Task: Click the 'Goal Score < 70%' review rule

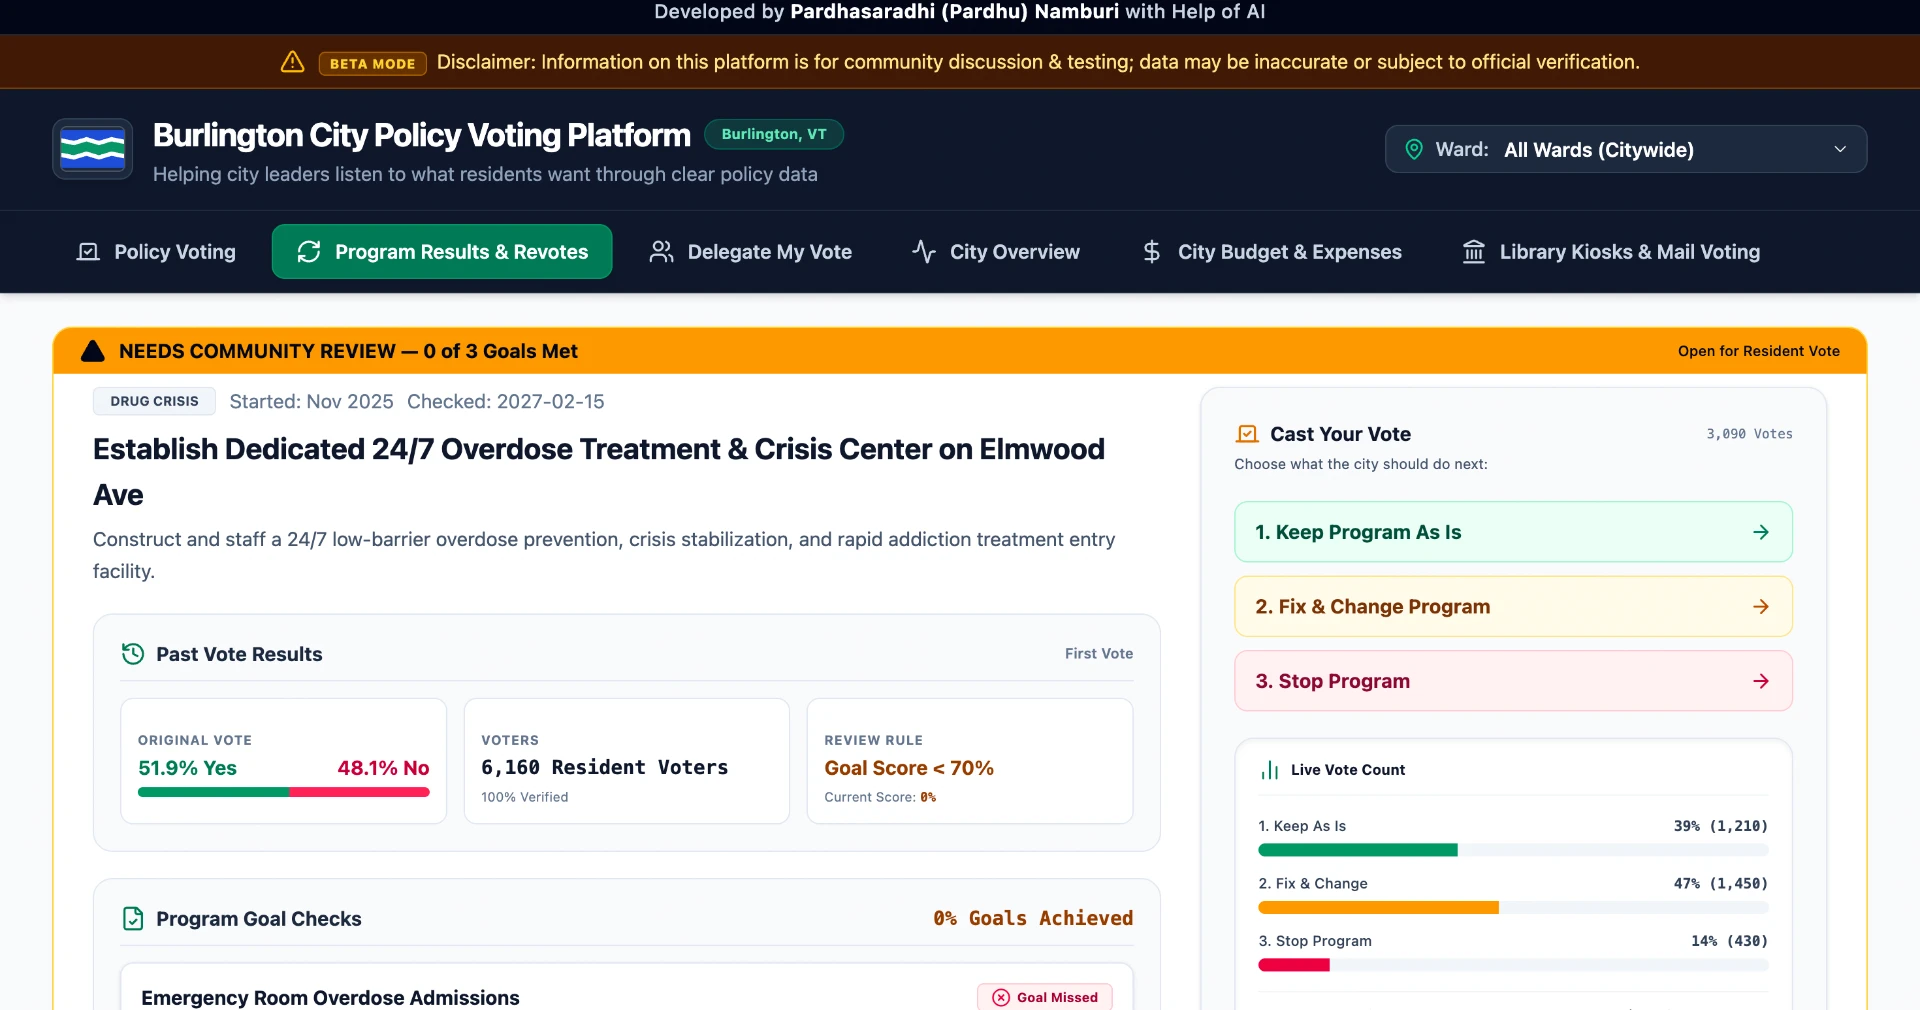Action: pos(909,768)
